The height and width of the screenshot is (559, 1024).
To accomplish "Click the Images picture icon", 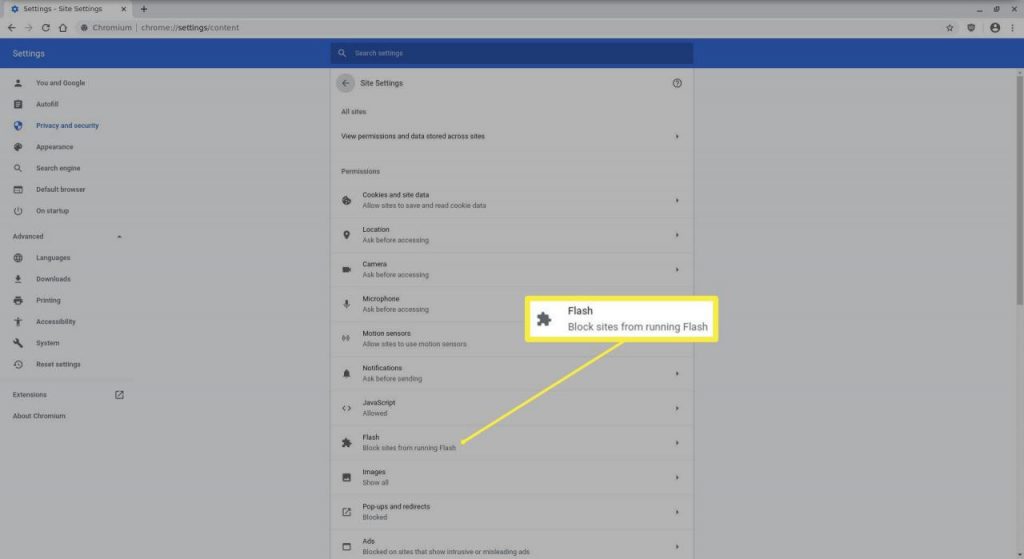I will tap(346, 477).
